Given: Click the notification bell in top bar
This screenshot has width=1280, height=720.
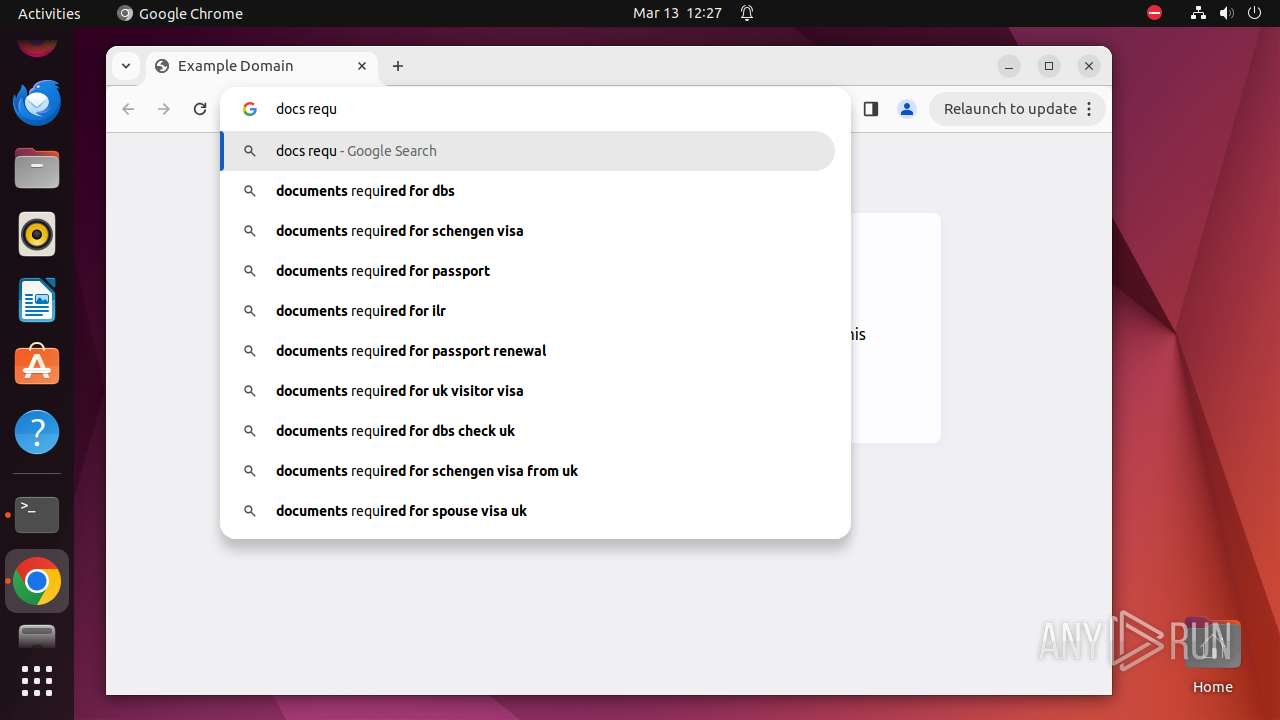Looking at the screenshot, I should point(747,13).
